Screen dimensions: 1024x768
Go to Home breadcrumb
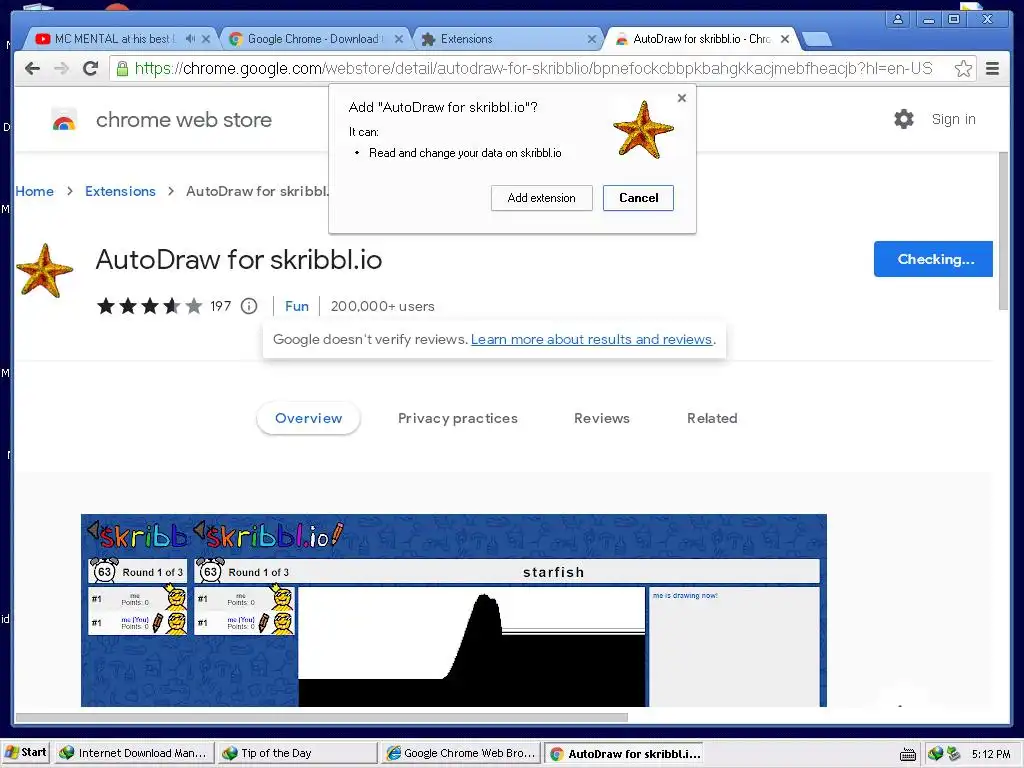click(x=35, y=191)
